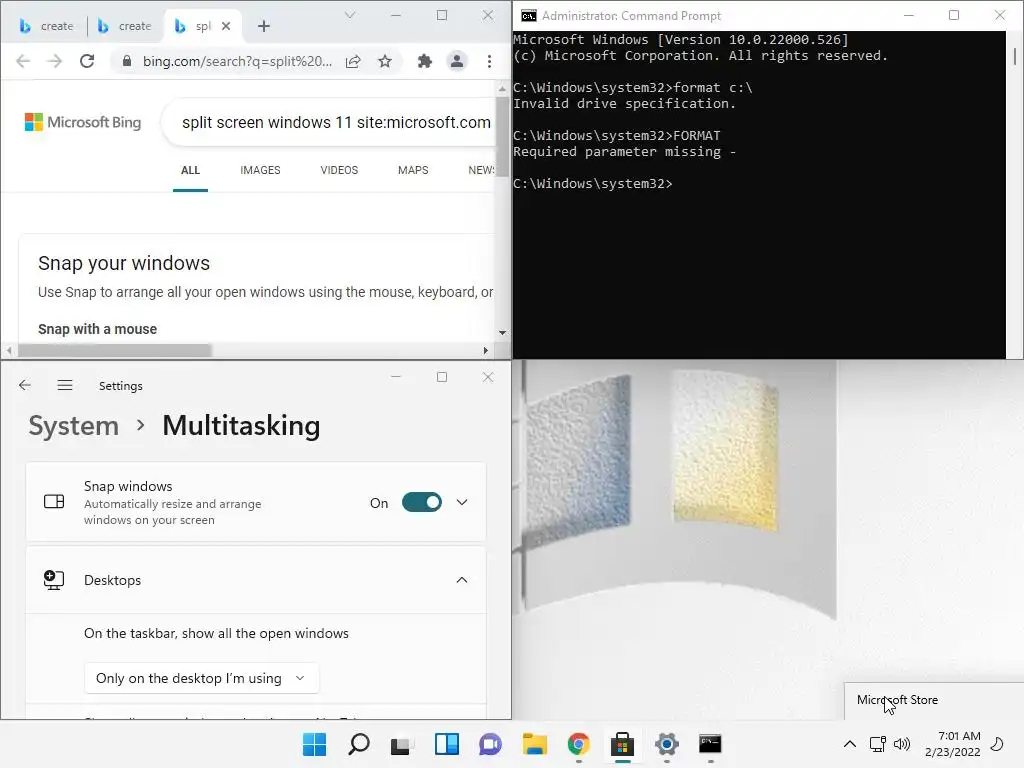The image size is (1024, 768).
Task: Open 'Only on the desktop I'm using' dropdown
Action: pyautogui.click(x=201, y=678)
